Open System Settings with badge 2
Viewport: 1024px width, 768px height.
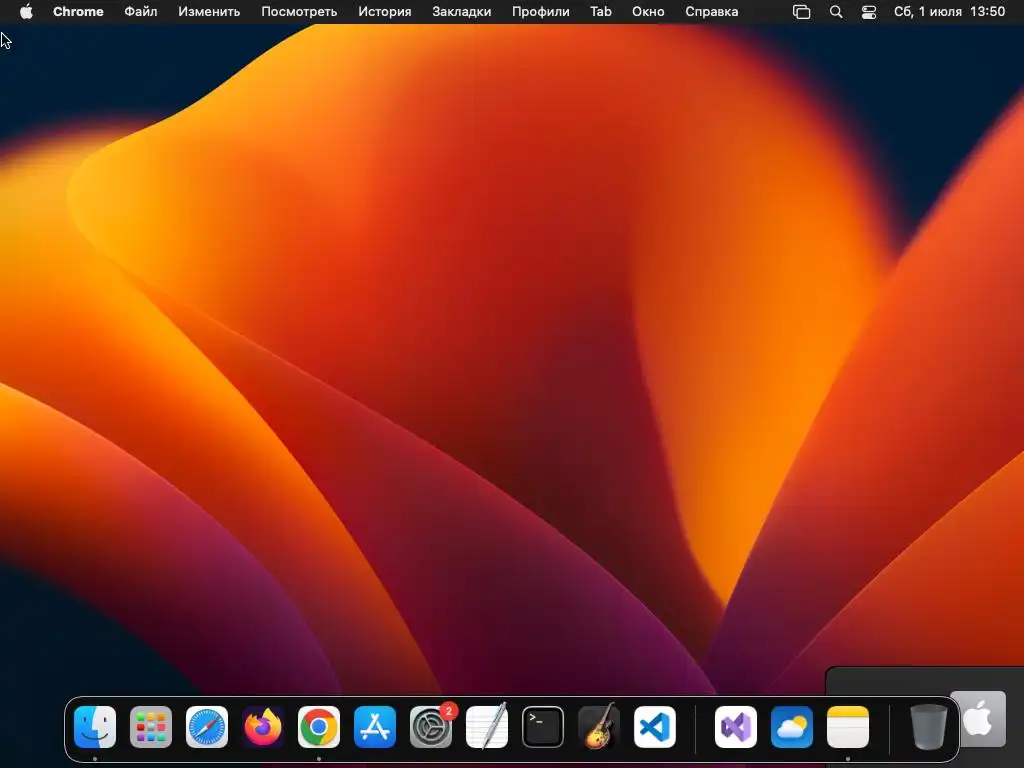[431, 726]
